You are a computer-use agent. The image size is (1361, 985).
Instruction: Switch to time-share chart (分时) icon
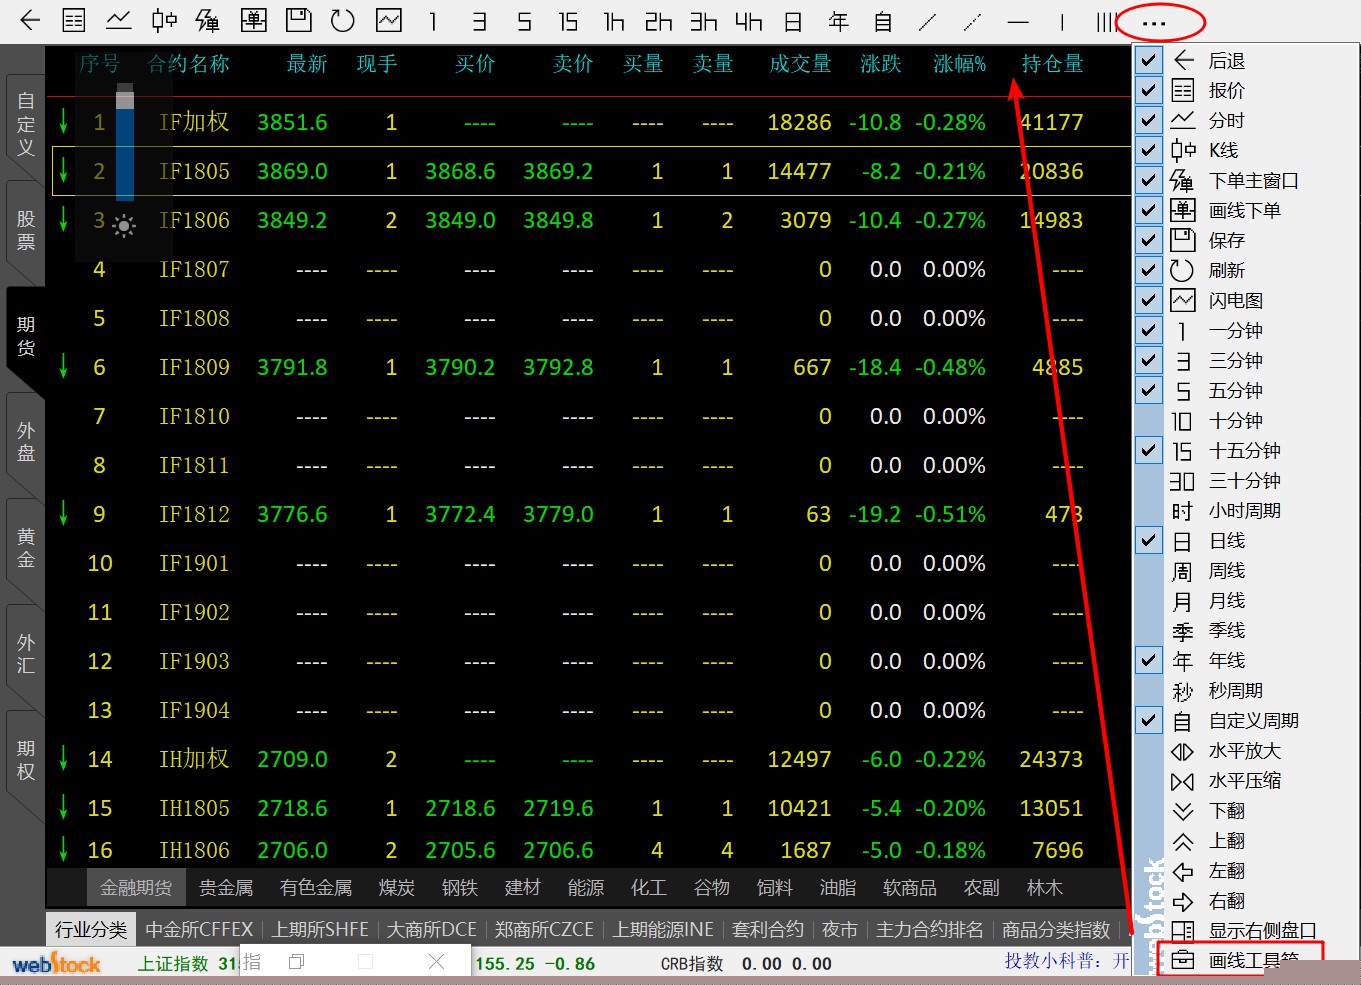coord(119,20)
